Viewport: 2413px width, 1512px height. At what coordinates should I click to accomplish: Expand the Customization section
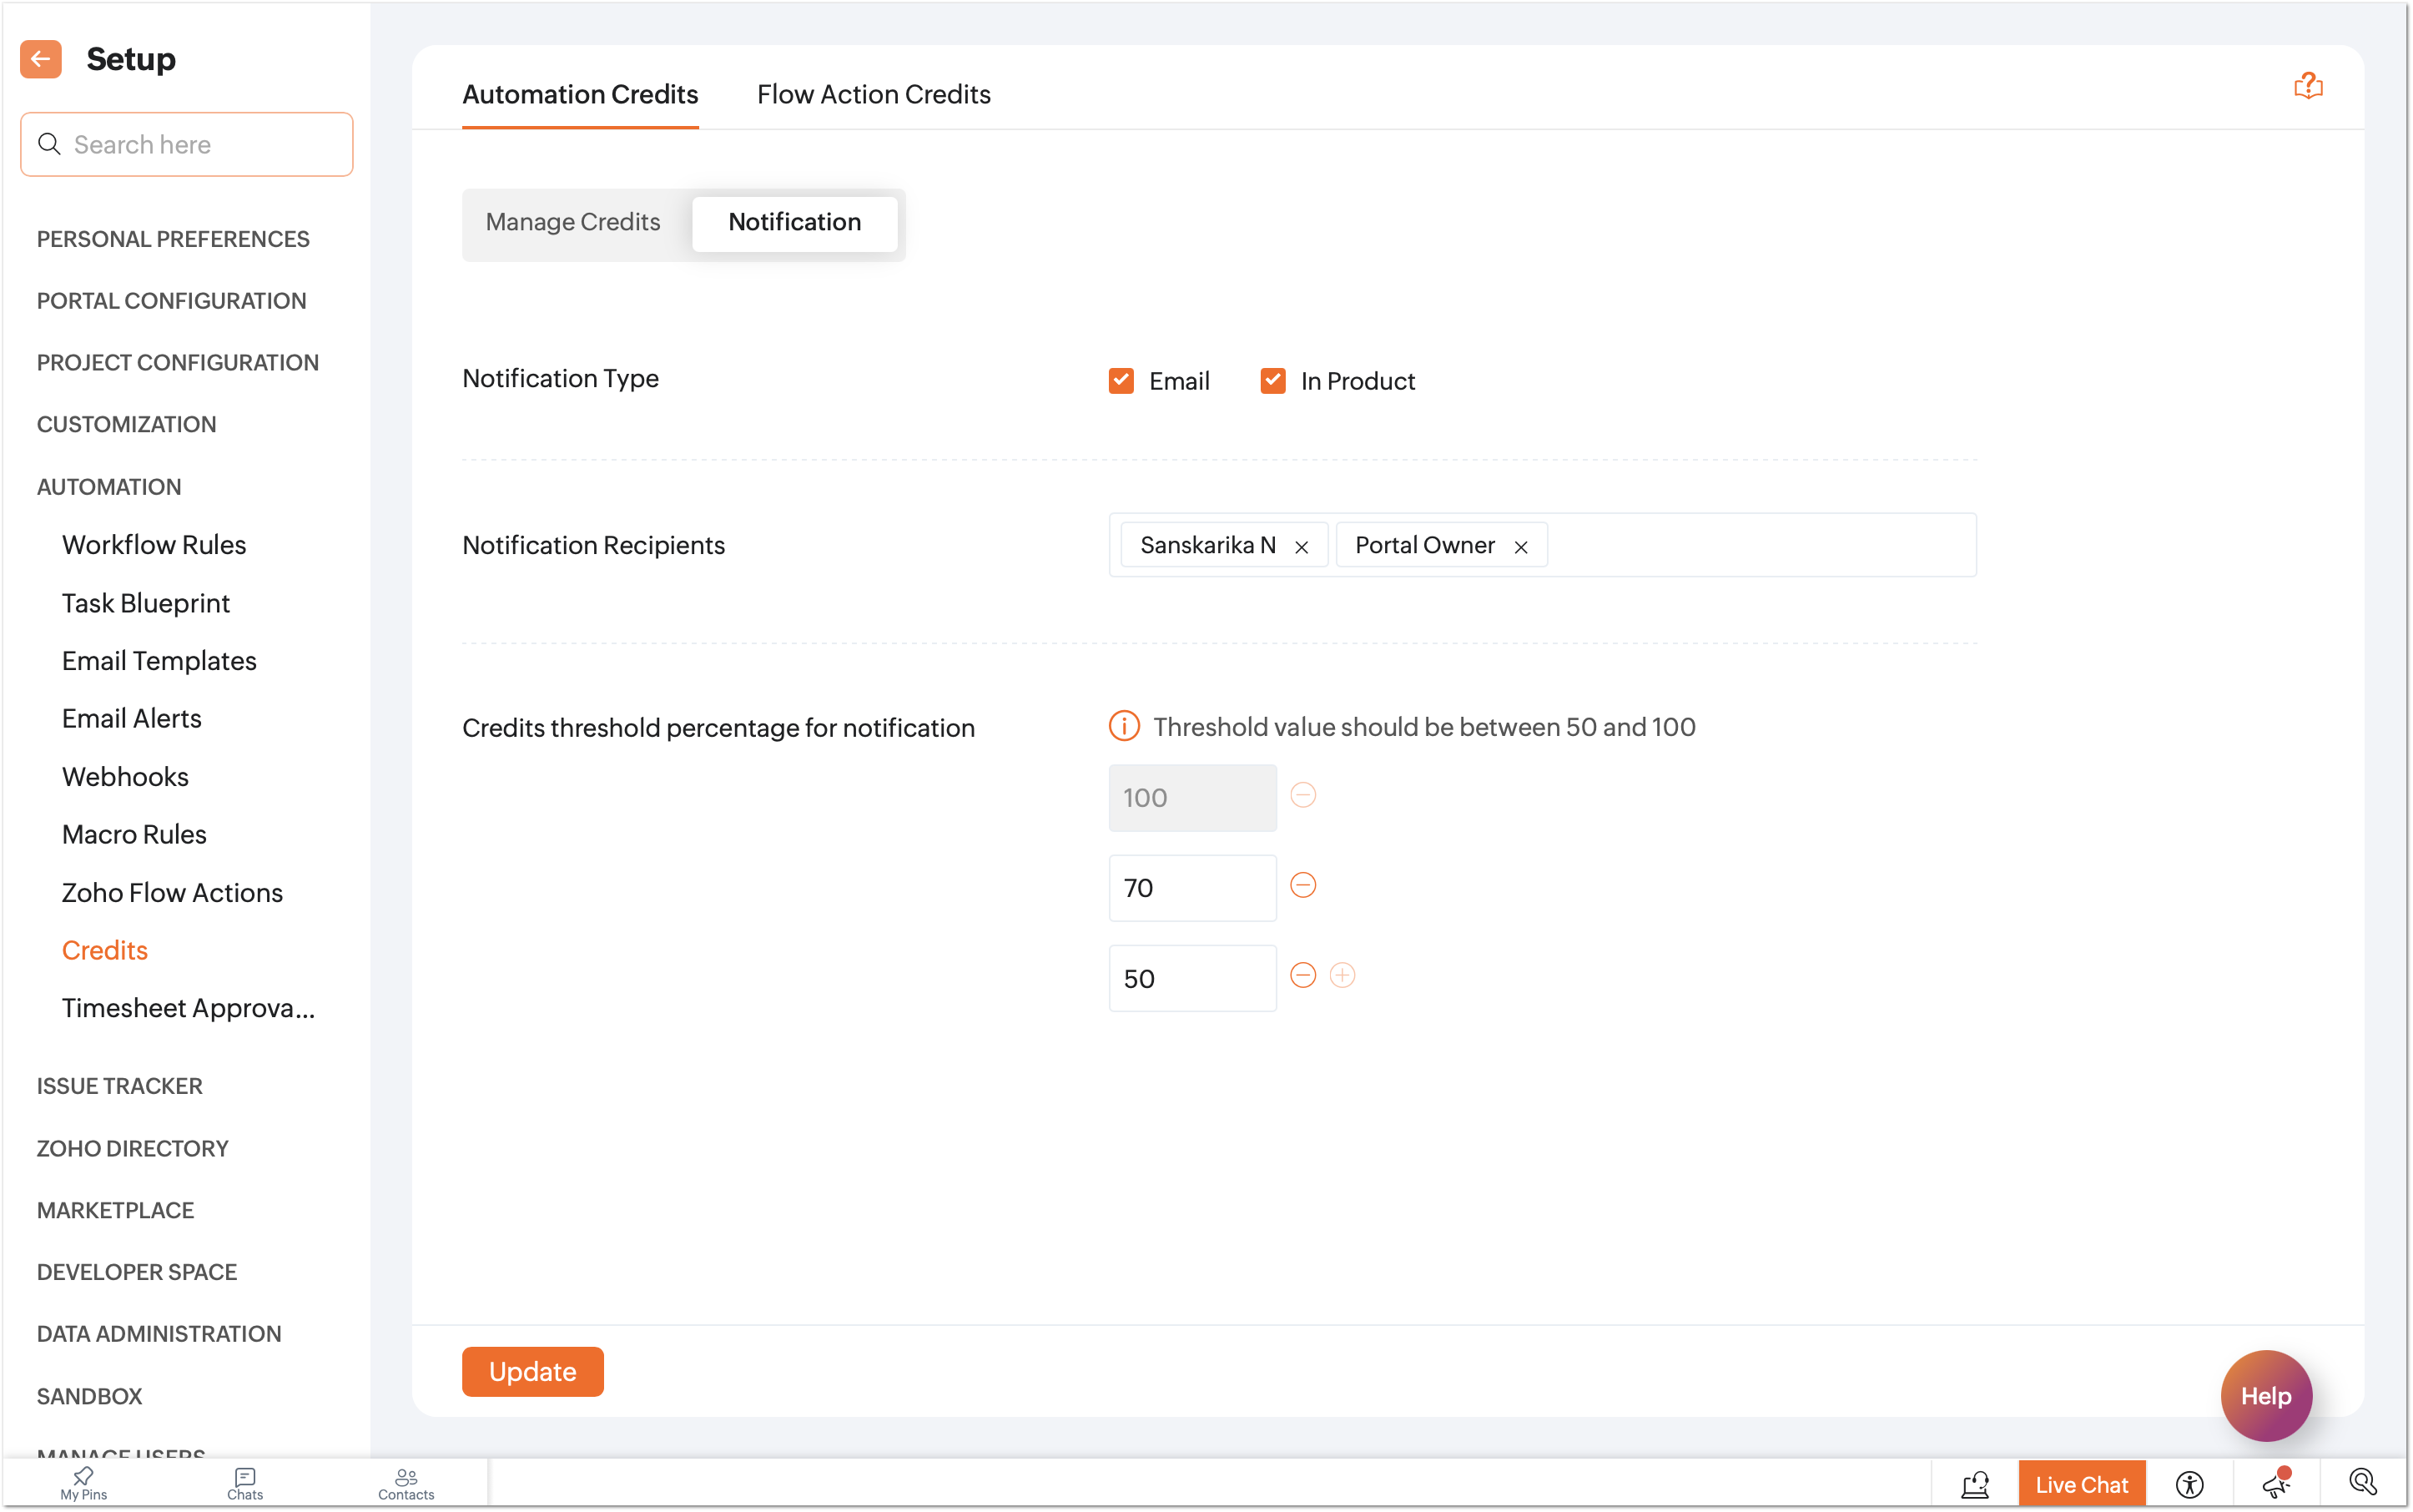[x=126, y=424]
